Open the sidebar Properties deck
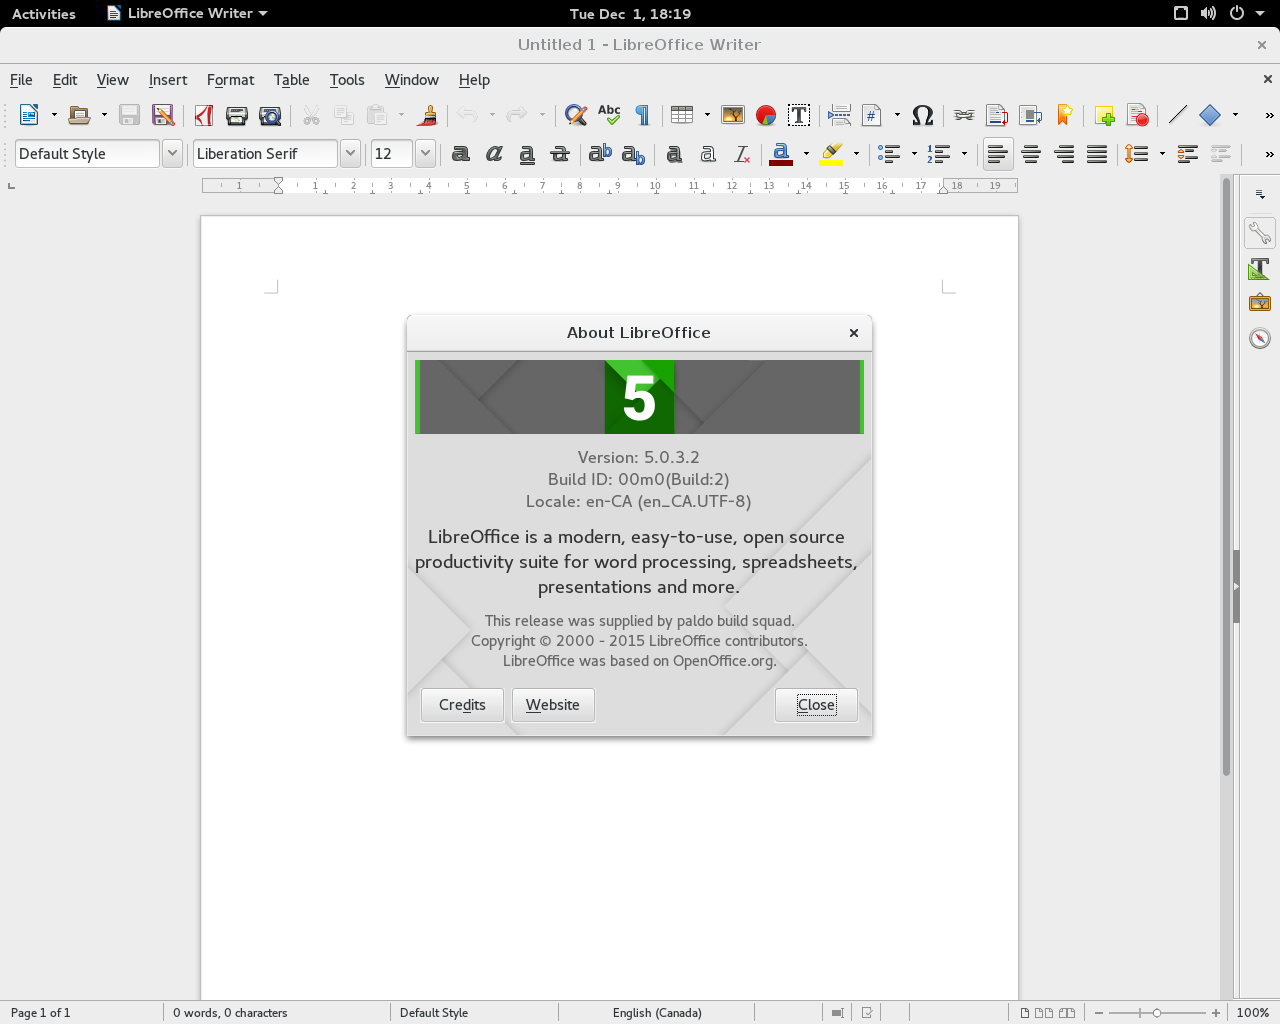Image resolution: width=1280 pixels, height=1024 pixels. click(x=1260, y=234)
